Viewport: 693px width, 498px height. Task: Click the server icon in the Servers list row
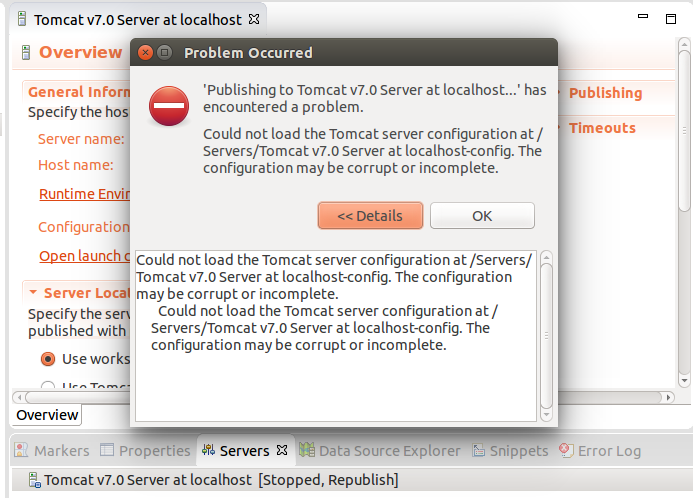tap(34, 480)
